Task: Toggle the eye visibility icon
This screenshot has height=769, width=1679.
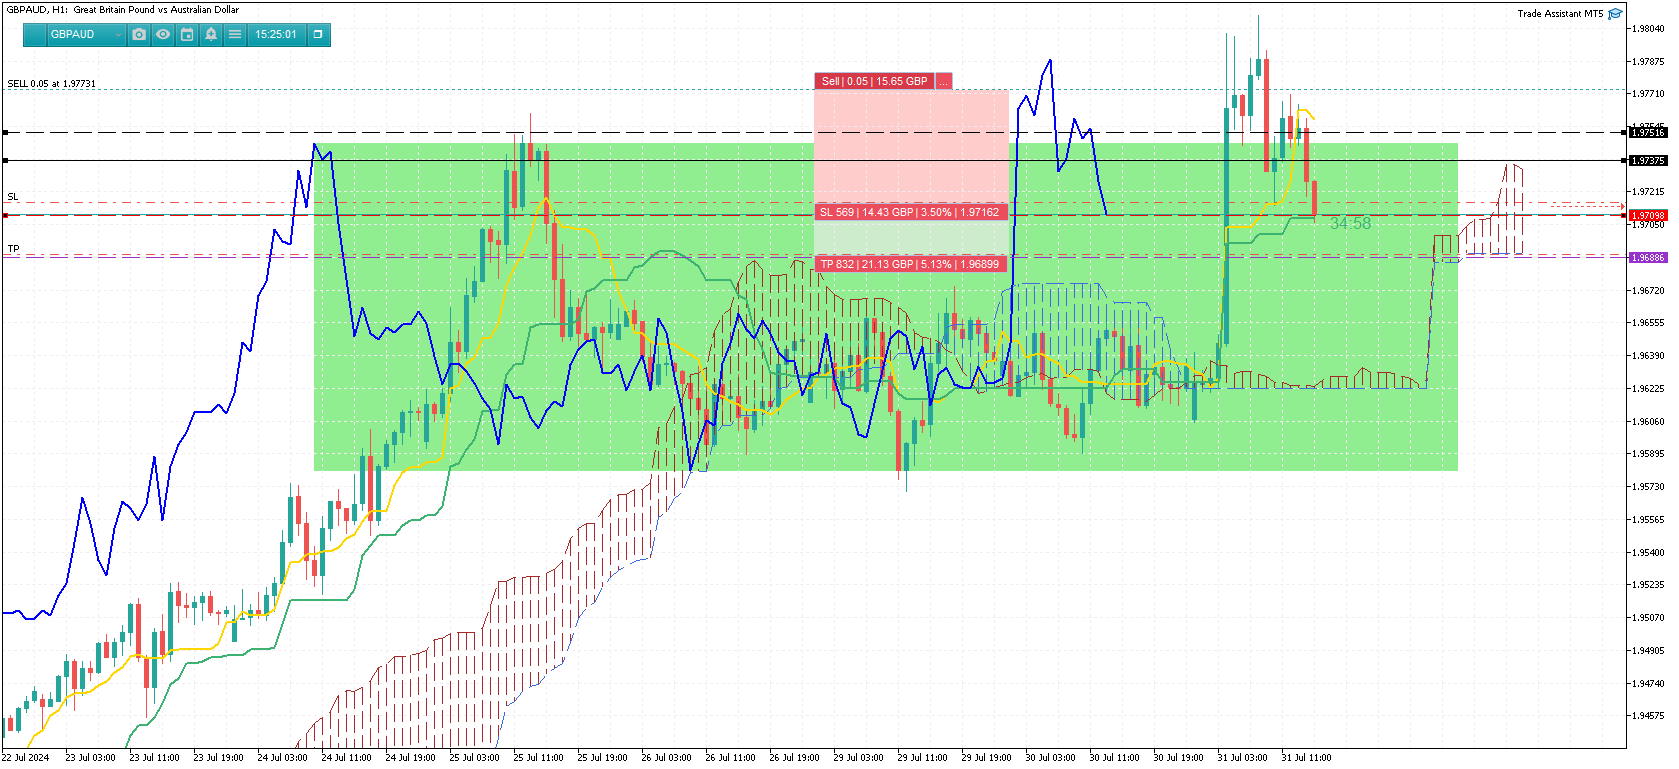Action: point(163,34)
